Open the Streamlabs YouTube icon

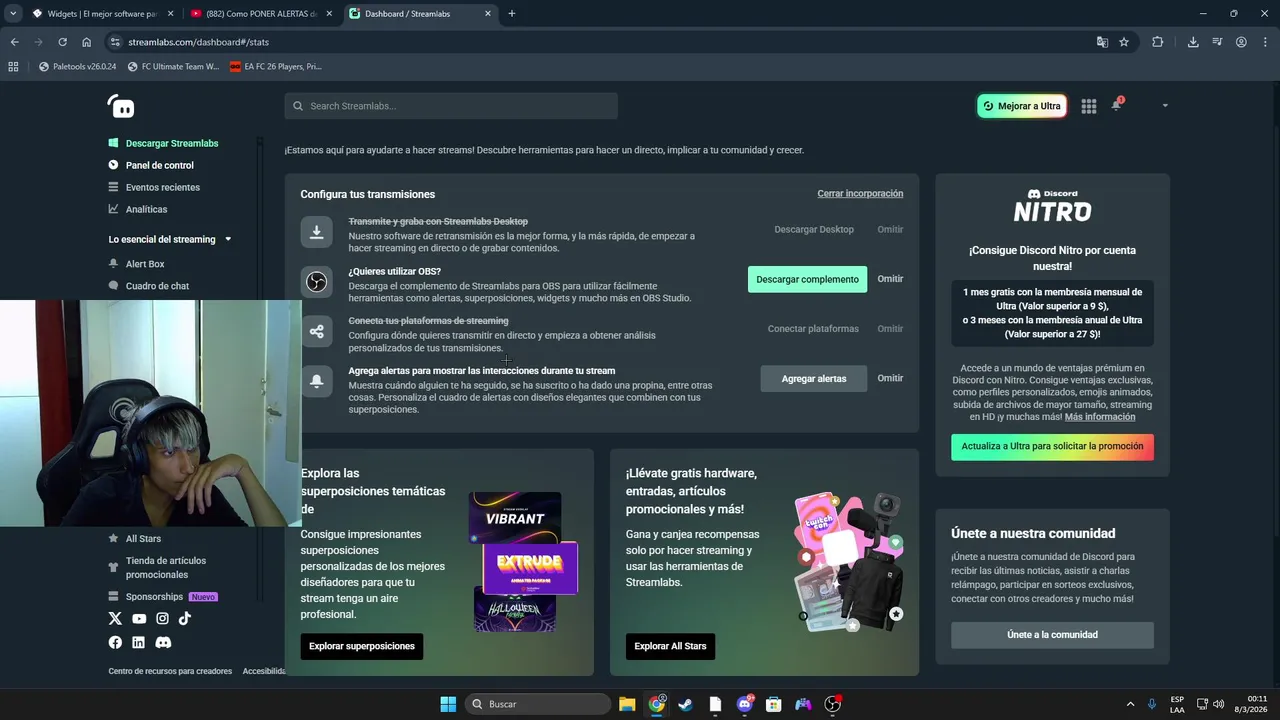[x=139, y=619]
